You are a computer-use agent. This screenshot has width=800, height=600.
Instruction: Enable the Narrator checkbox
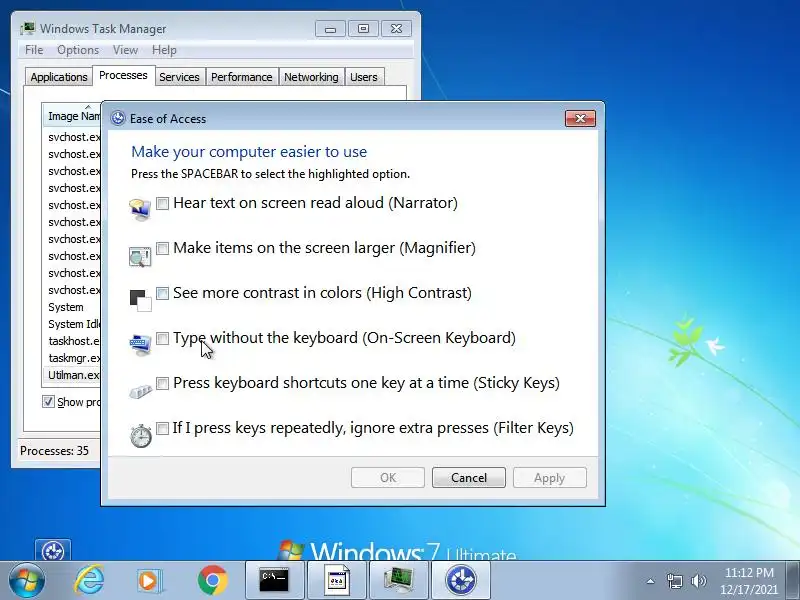click(x=162, y=204)
